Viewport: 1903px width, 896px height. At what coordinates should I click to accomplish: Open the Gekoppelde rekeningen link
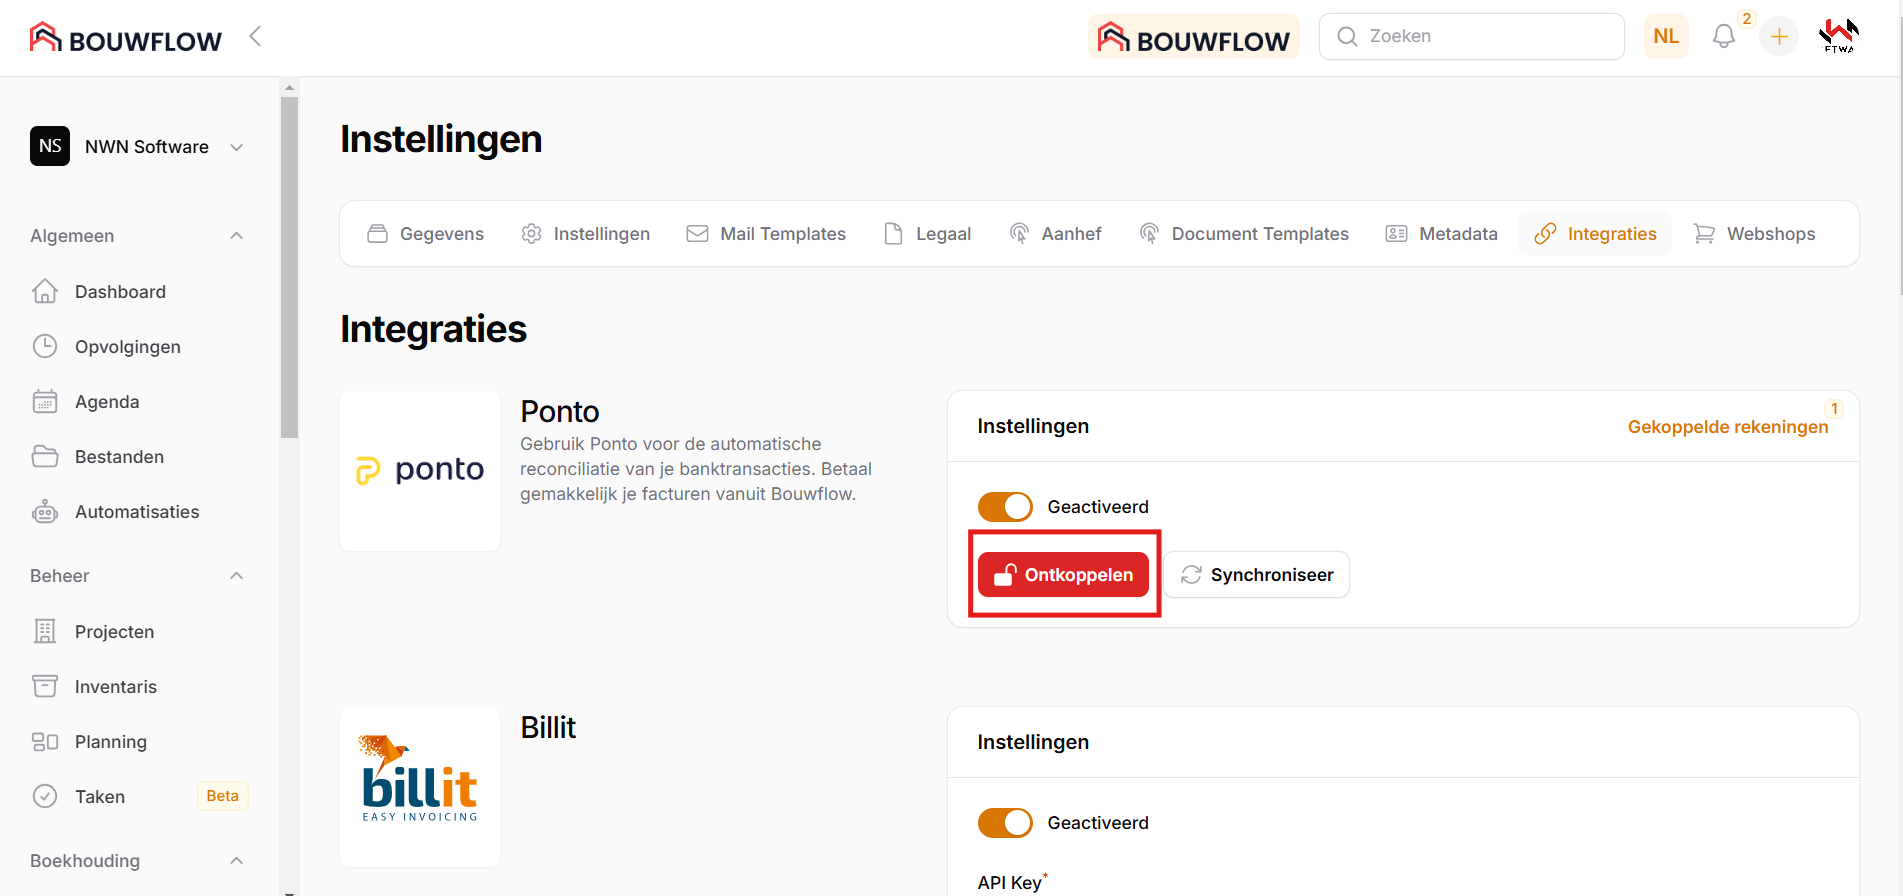tap(1727, 427)
